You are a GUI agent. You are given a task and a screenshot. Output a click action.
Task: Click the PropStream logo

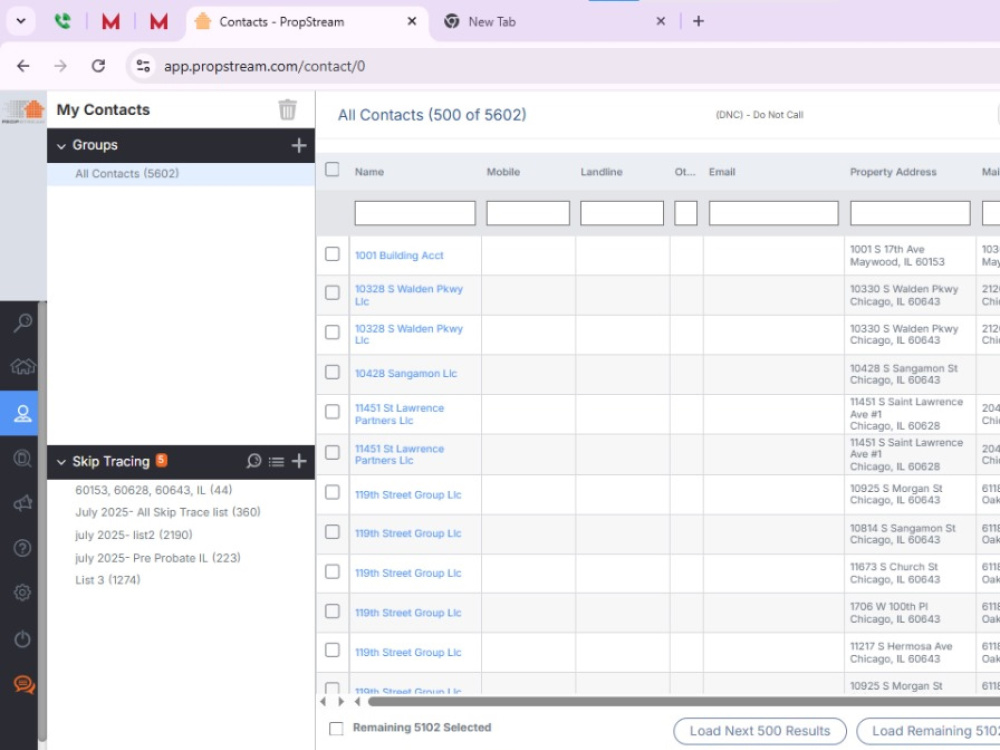pos(24,110)
